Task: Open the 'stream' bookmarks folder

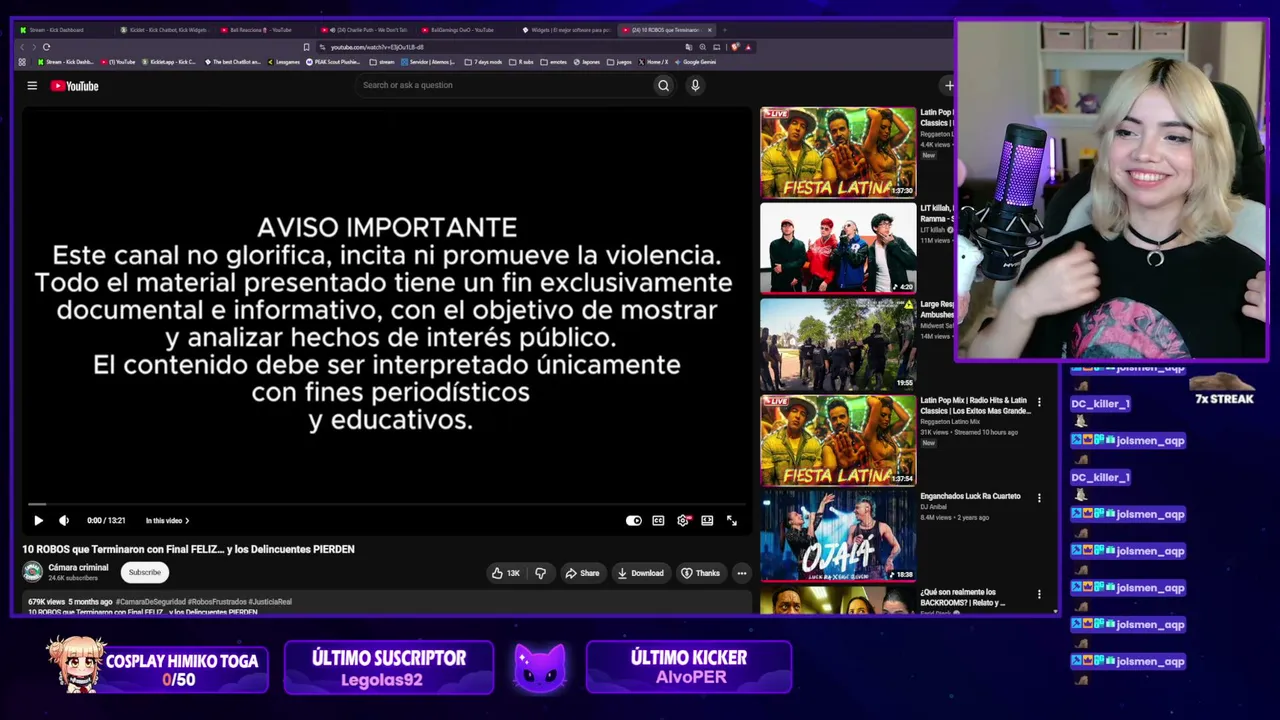Action: coord(382,62)
